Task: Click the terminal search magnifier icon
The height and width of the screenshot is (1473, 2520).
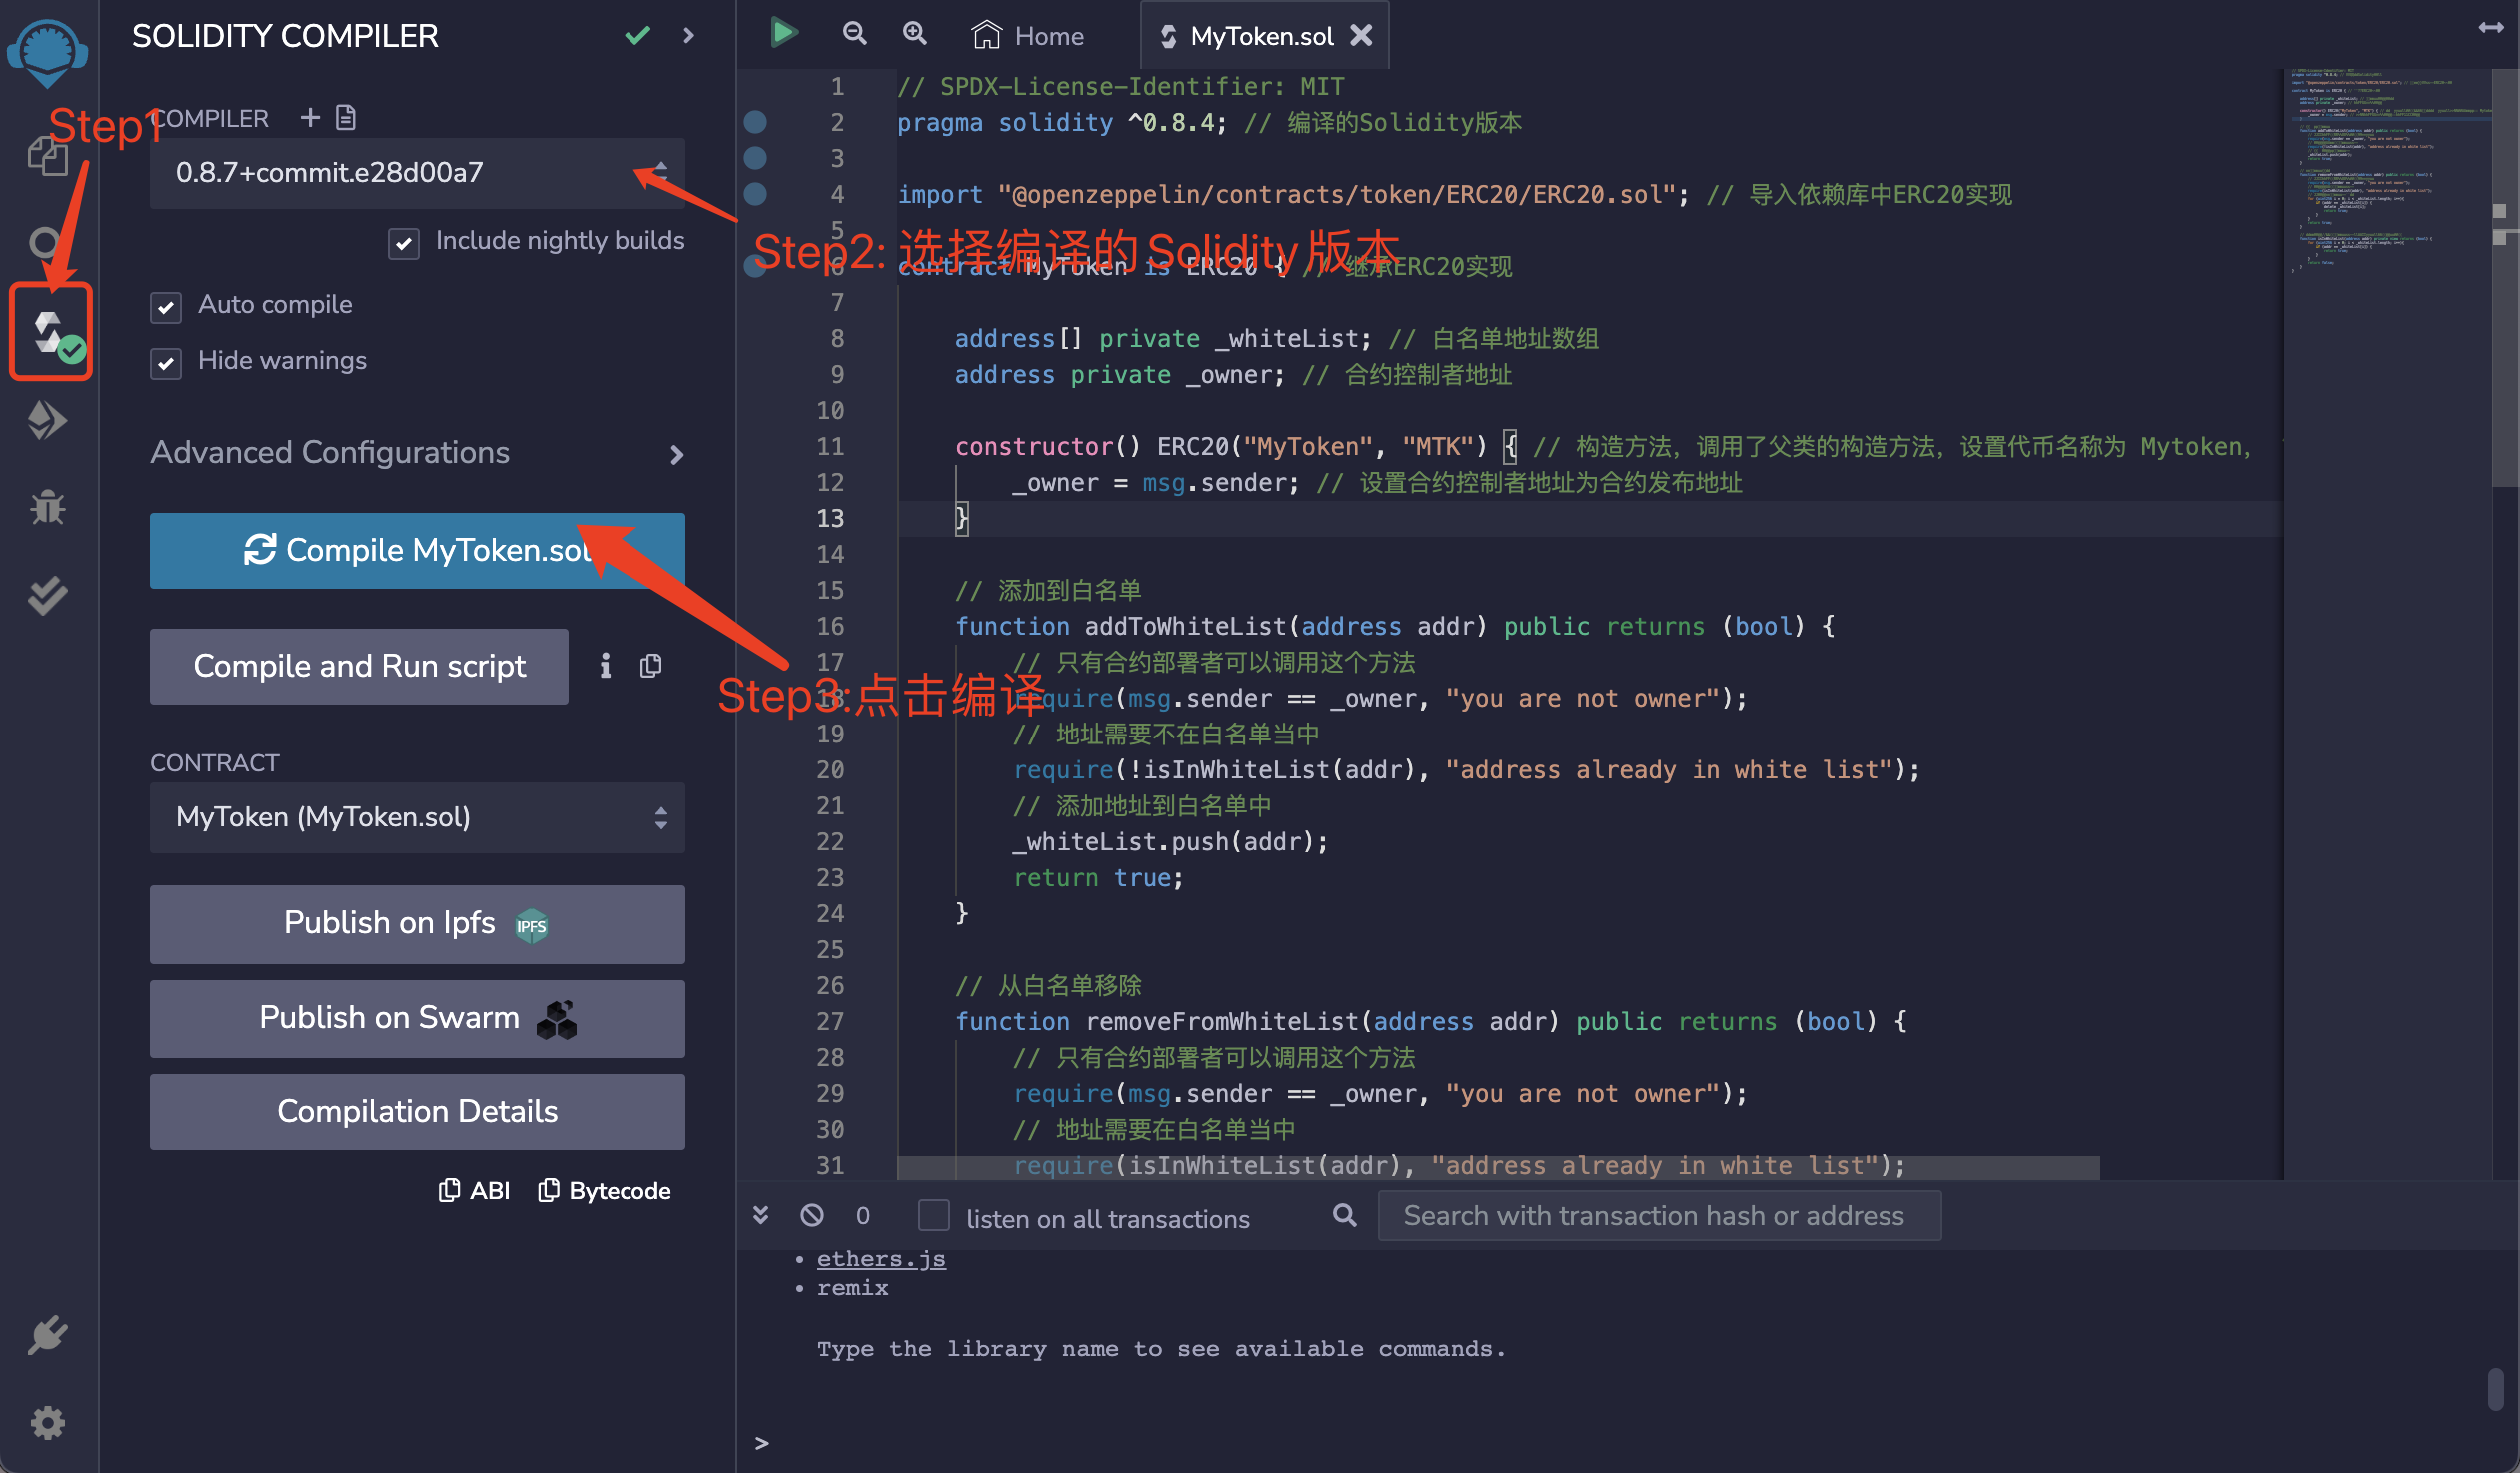Action: tap(1345, 1215)
